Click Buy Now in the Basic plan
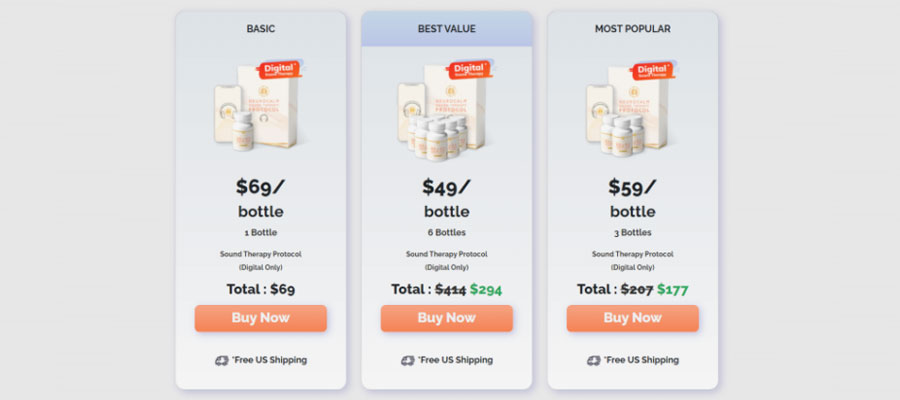Viewport: 900px width, 400px height. pos(261,318)
